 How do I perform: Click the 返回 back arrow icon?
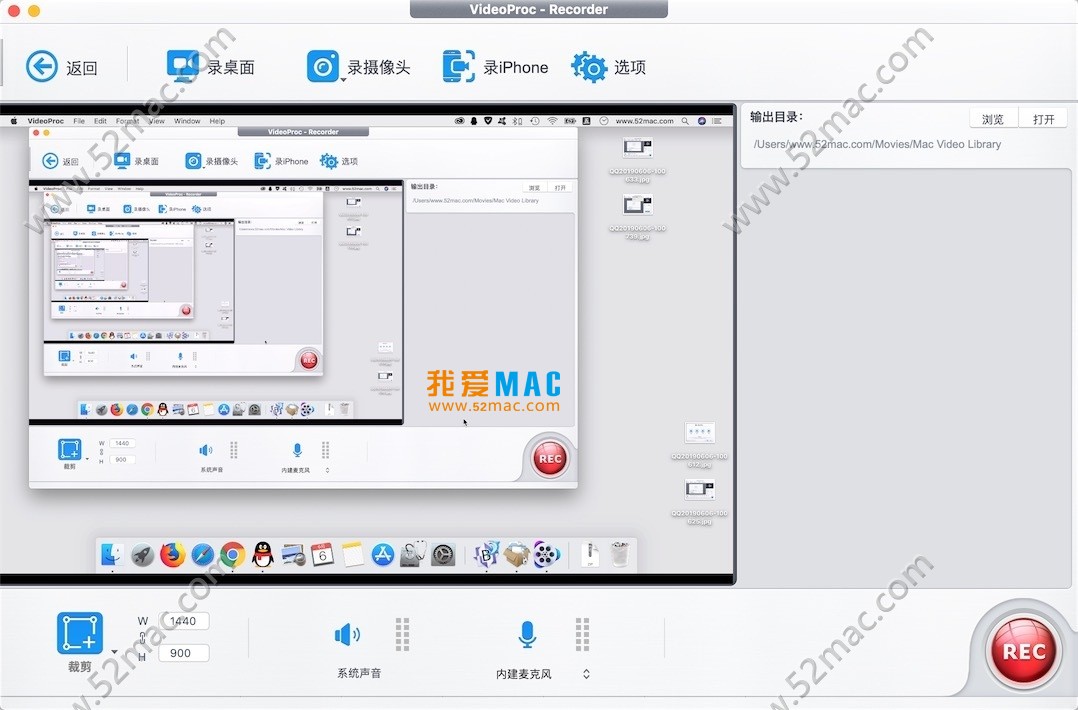pos(42,67)
